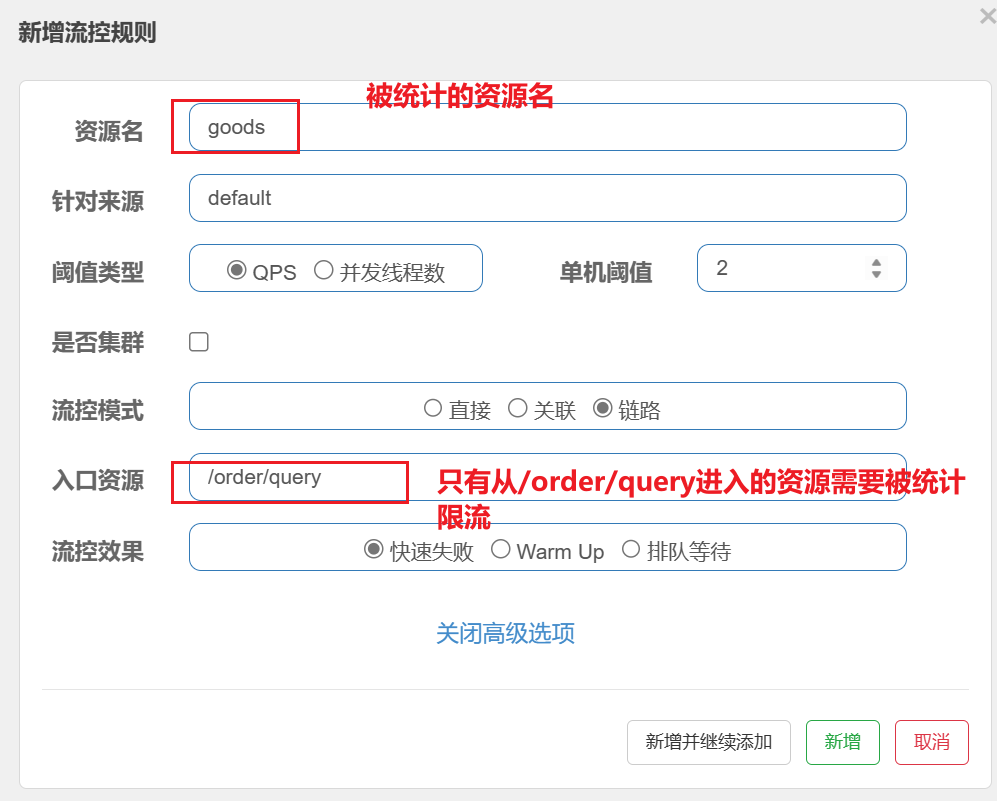Image resolution: width=997 pixels, height=801 pixels.
Task: Click the 资源名 label text
Action: point(109,131)
